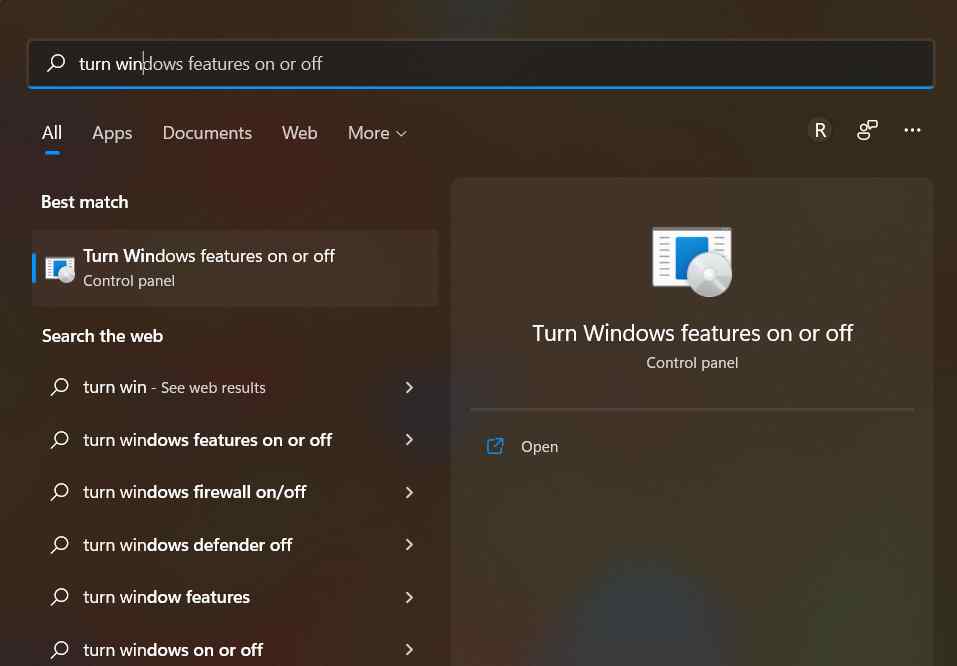Click the magnifier icon in search box

pos(56,63)
